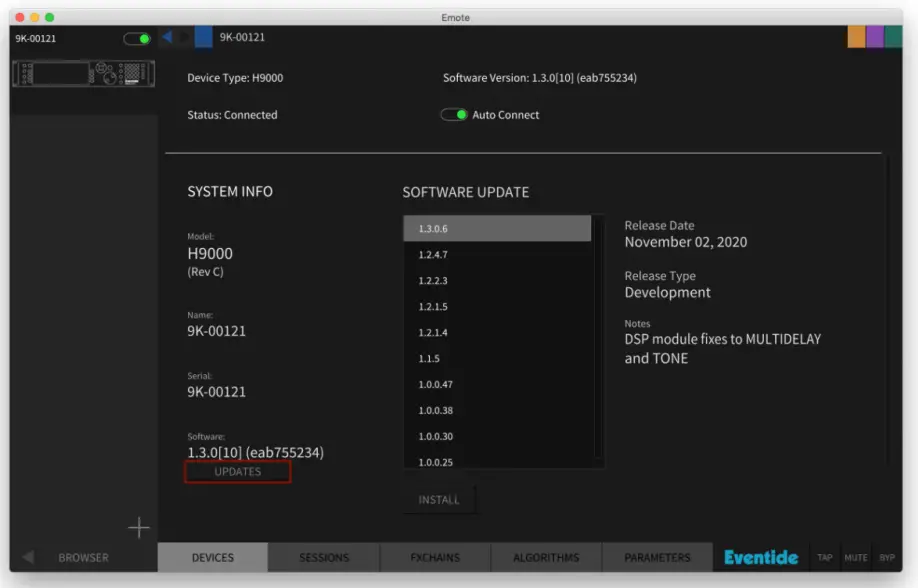
Task: Click the TAP tempo button
Action: (x=825, y=558)
